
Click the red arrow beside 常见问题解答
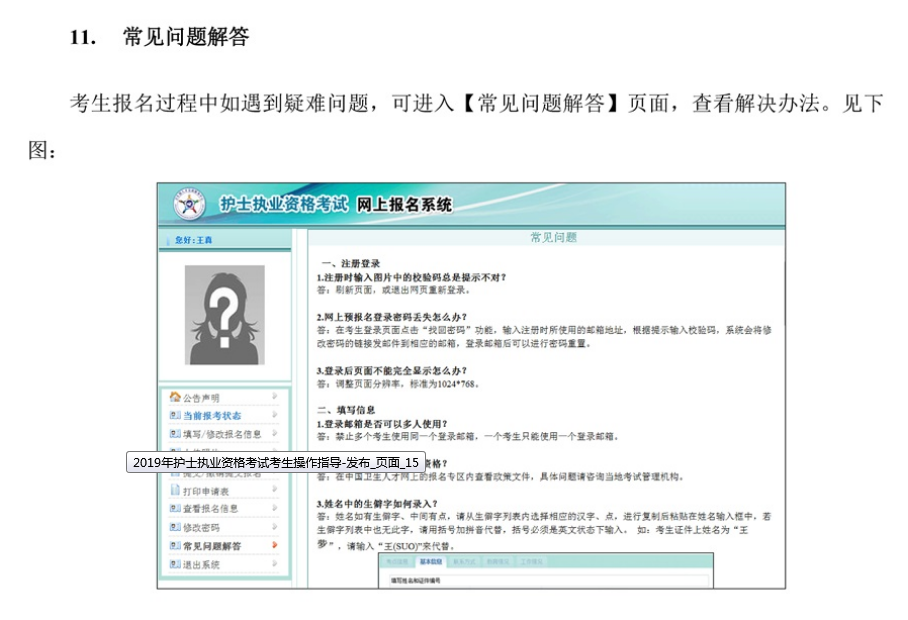[274, 546]
